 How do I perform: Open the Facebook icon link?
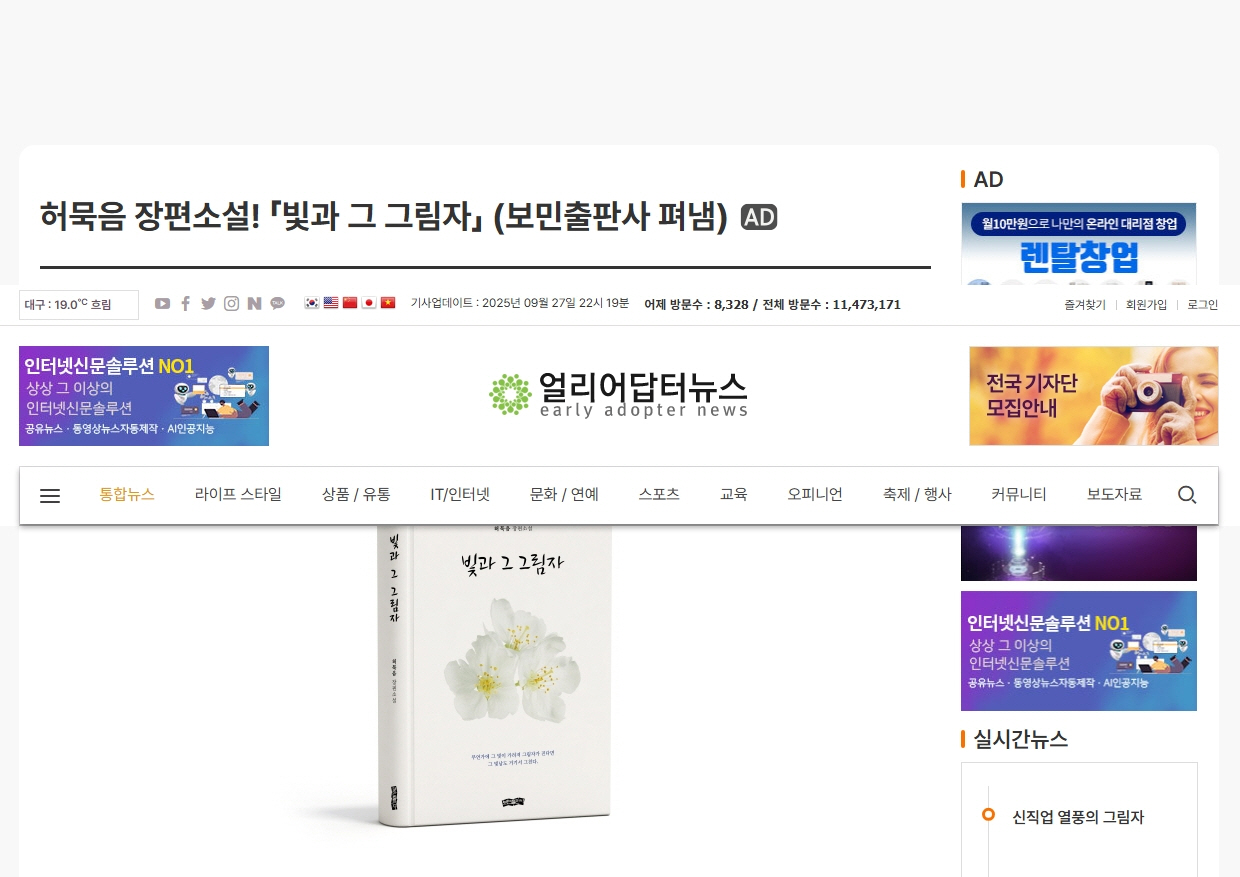tap(185, 304)
